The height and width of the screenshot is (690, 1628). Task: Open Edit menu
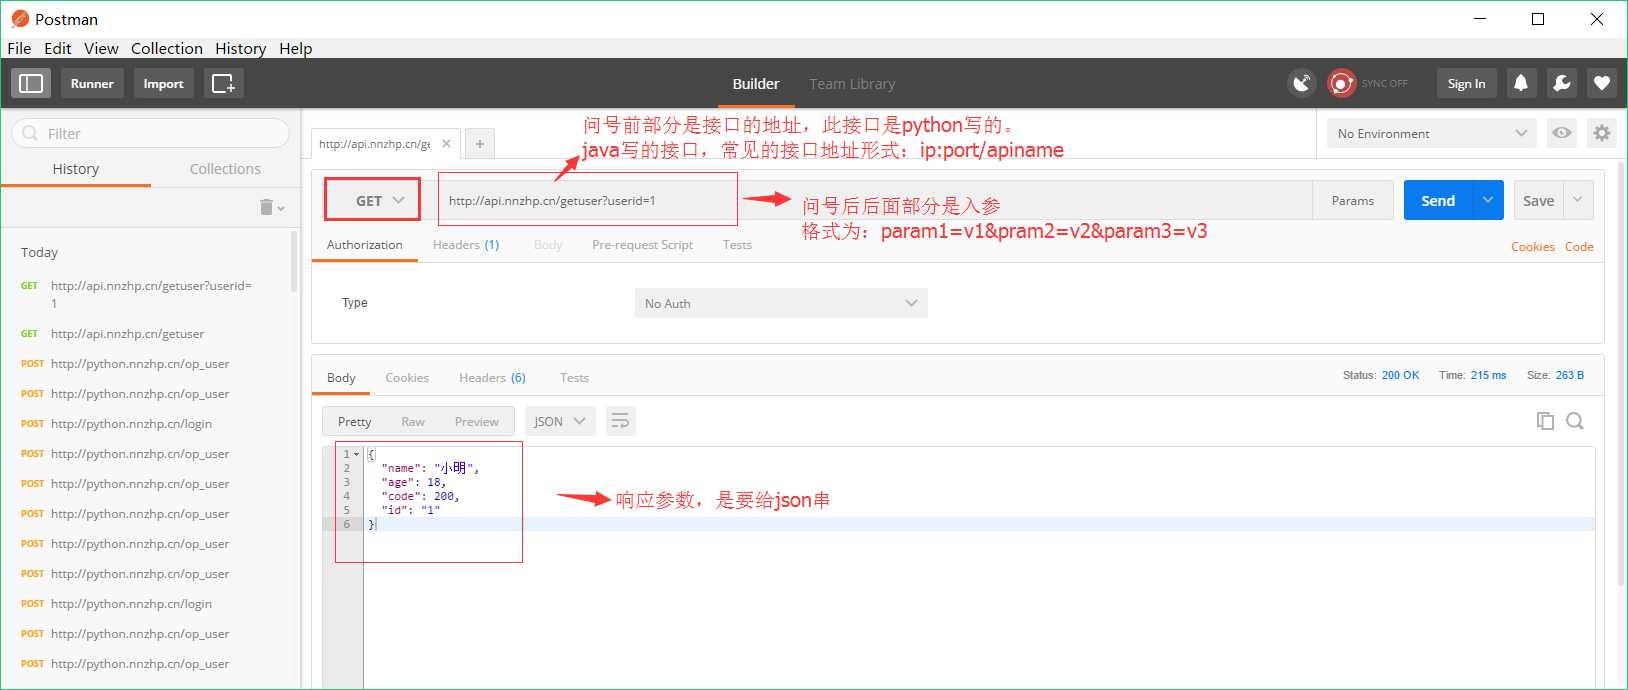[x=58, y=48]
